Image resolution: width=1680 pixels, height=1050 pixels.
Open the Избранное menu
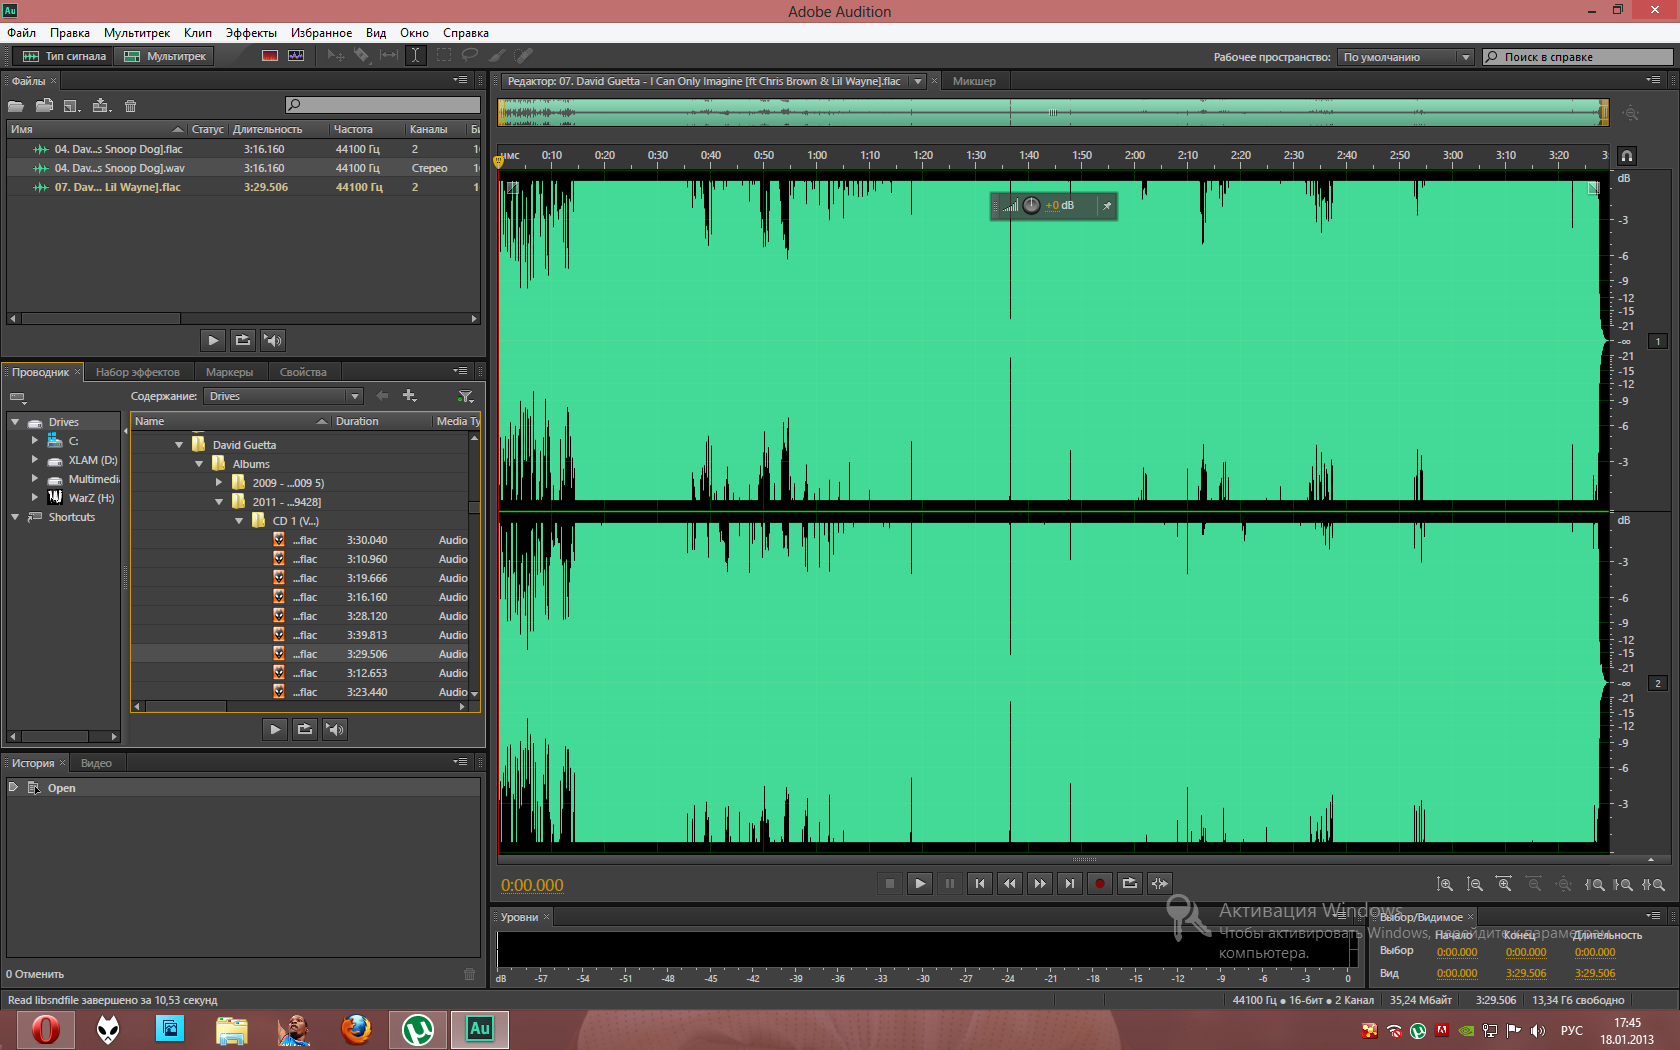321,33
